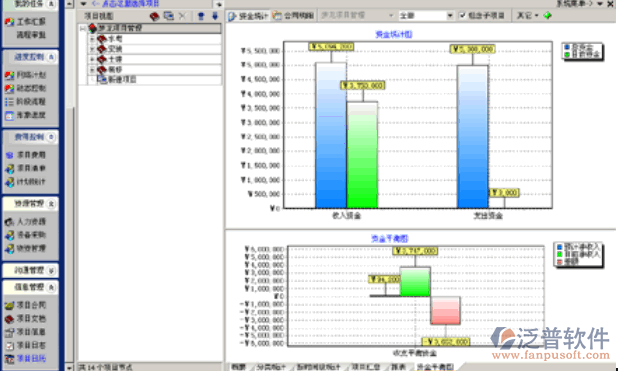620x371 pixels.
Task: Click the move-down arrow in project view toolbar
Action: pyautogui.click(x=215, y=16)
